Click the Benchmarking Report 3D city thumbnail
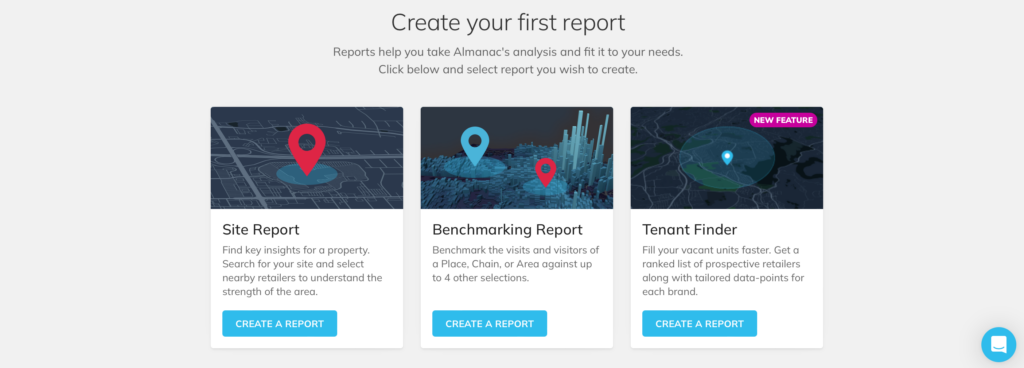The width and height of the screenshot is (1024, 368). point(517,158)
